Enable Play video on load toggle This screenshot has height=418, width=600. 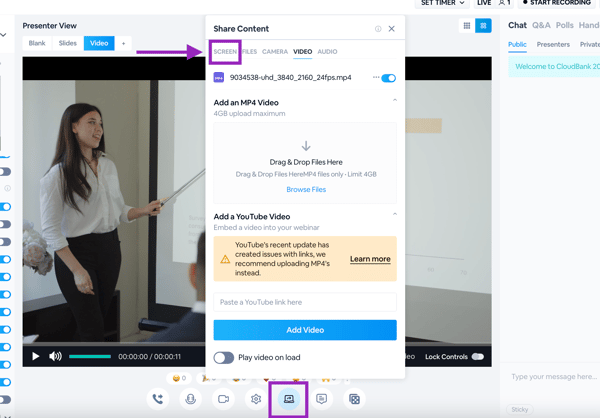click(223, 358)
